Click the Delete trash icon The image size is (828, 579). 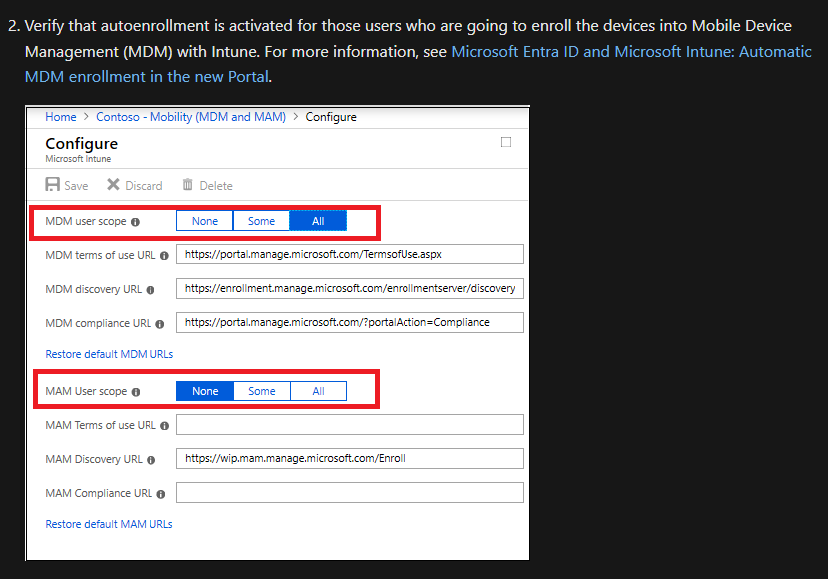[x=187, y=184]
